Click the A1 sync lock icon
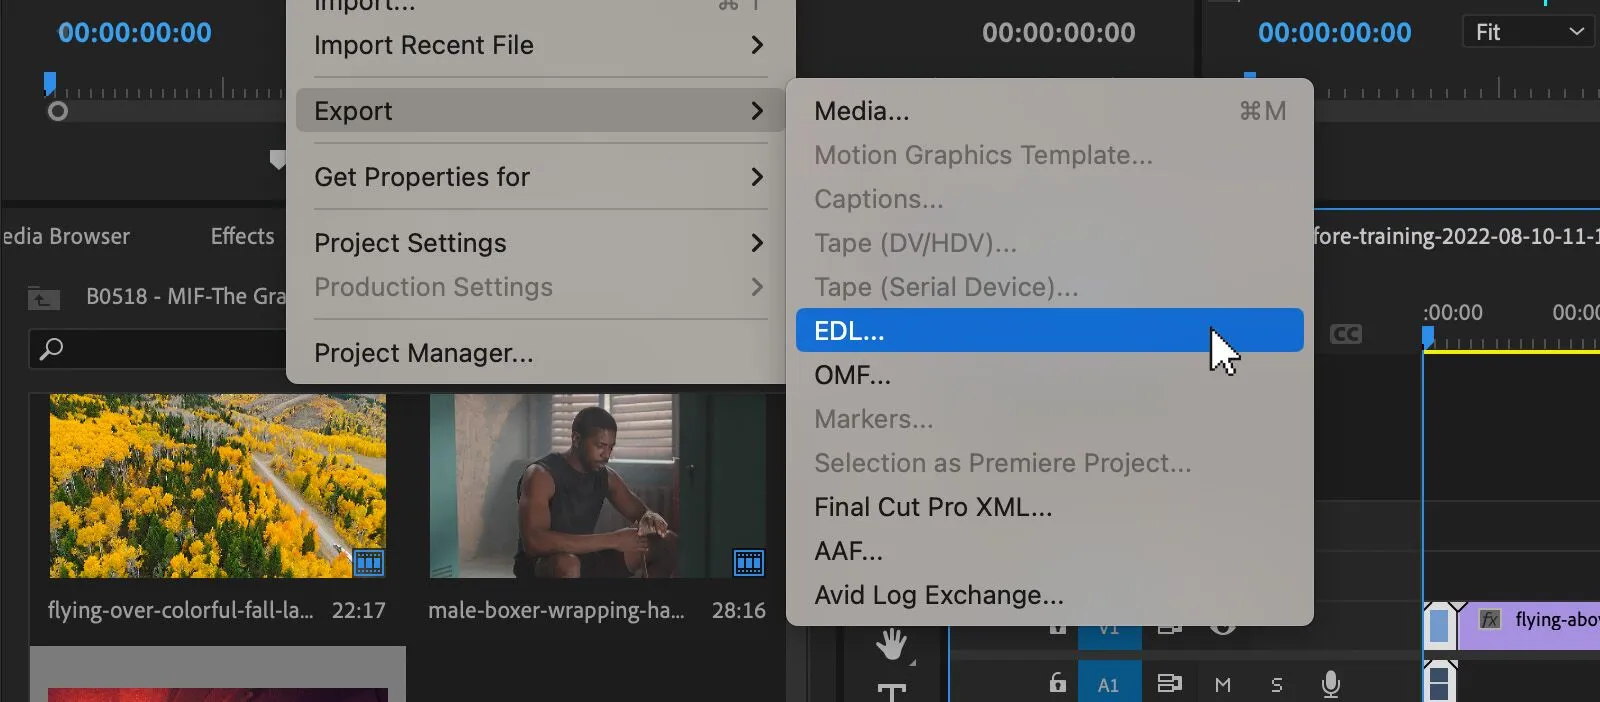Image resolution: width=1600 pixels, height=702 pixels. coord(1169,684)
